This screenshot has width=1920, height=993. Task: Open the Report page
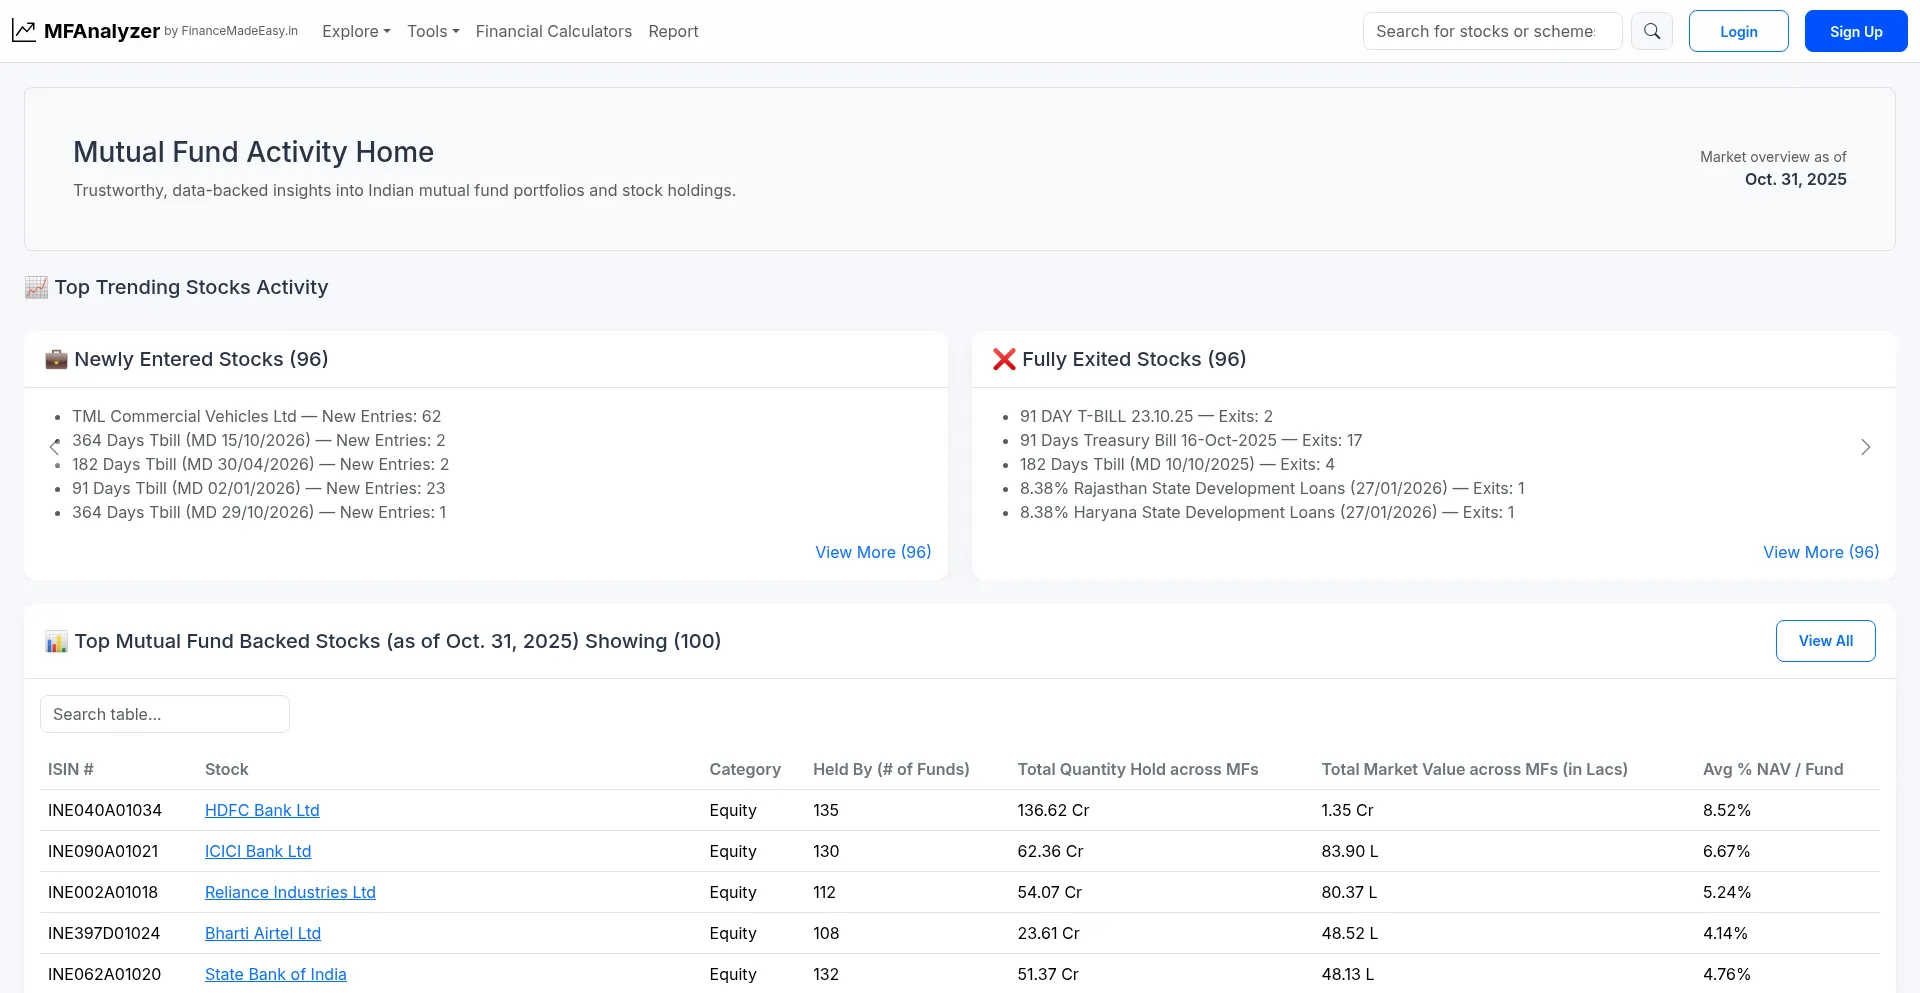point(673,31)
